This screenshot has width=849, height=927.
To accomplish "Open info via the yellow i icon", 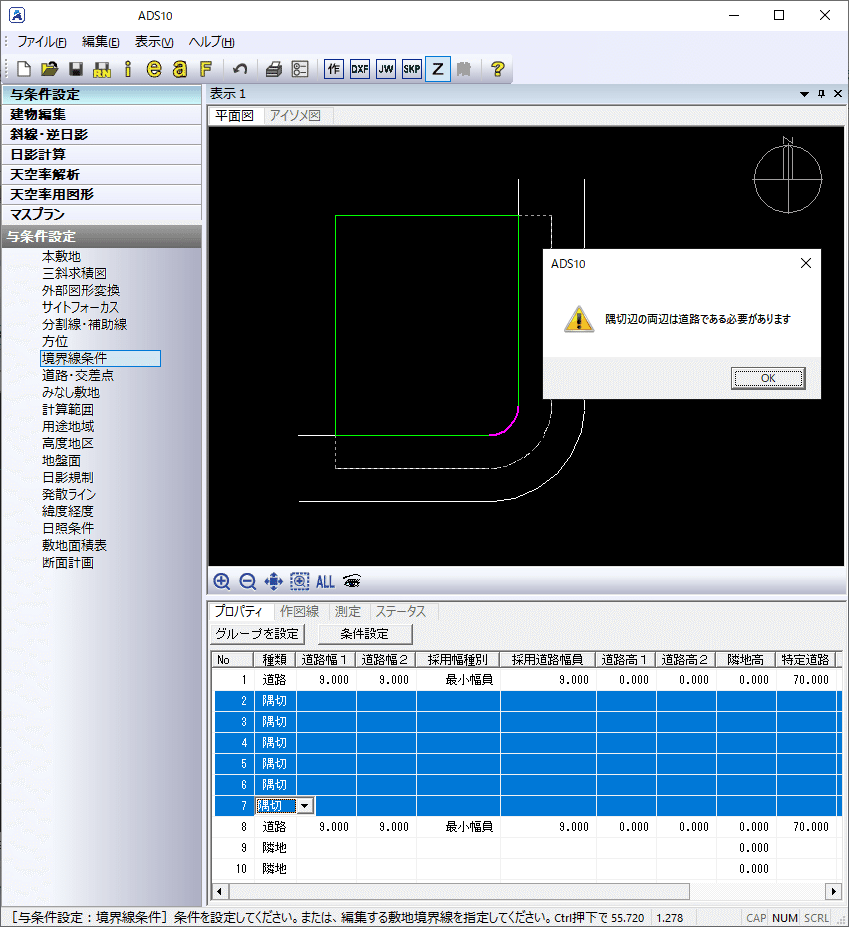I will click(128, 69).
